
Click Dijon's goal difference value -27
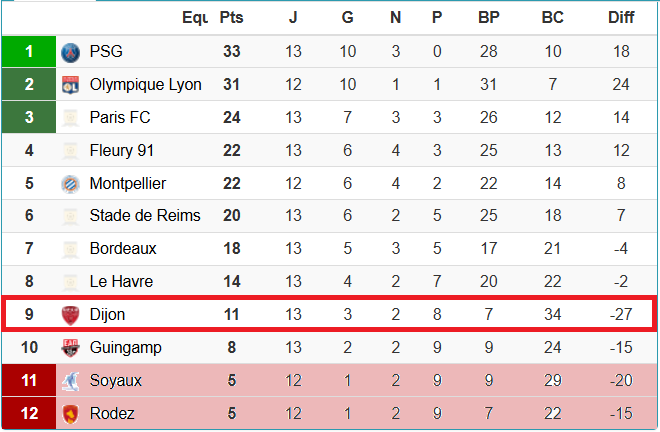[621, 315]
